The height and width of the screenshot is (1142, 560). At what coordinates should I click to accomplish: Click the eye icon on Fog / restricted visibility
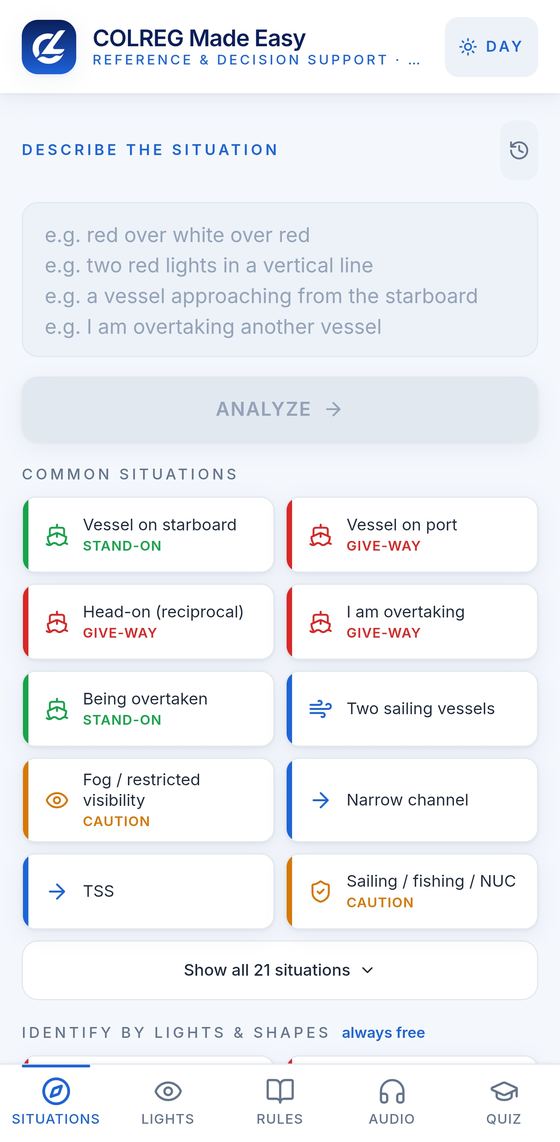[x=57, y=800]
